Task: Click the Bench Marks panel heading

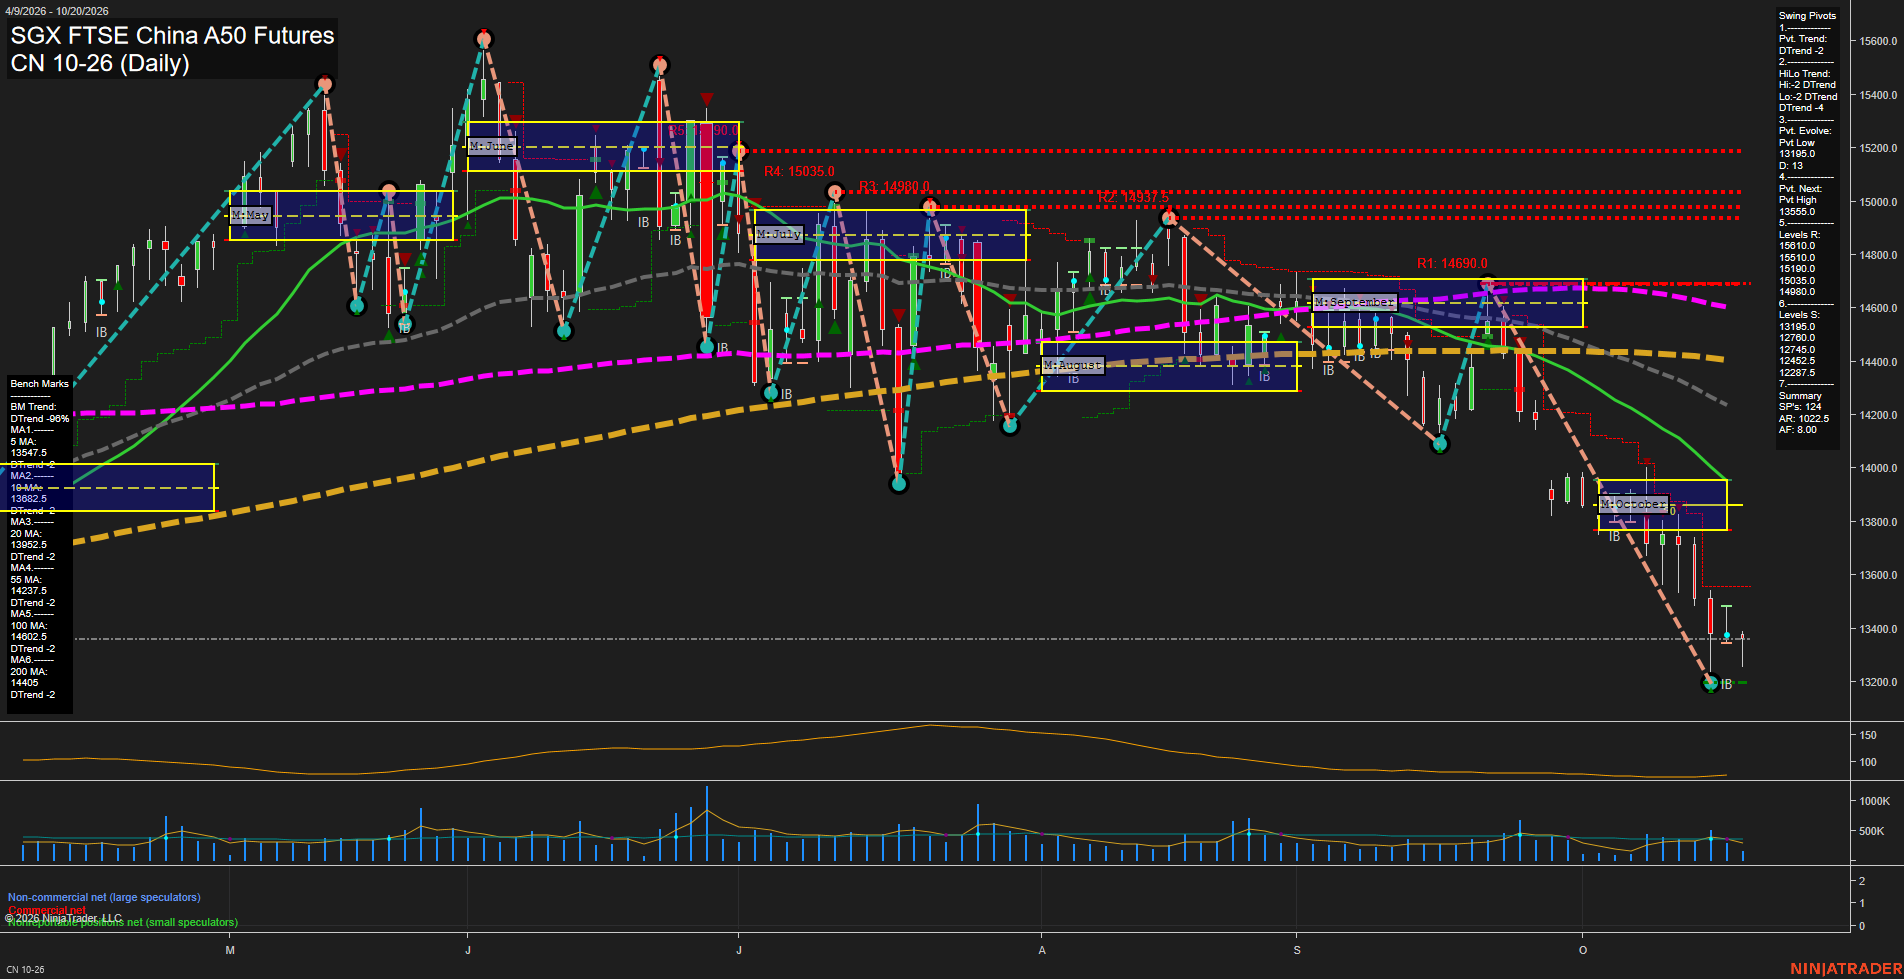Action: 40,384
